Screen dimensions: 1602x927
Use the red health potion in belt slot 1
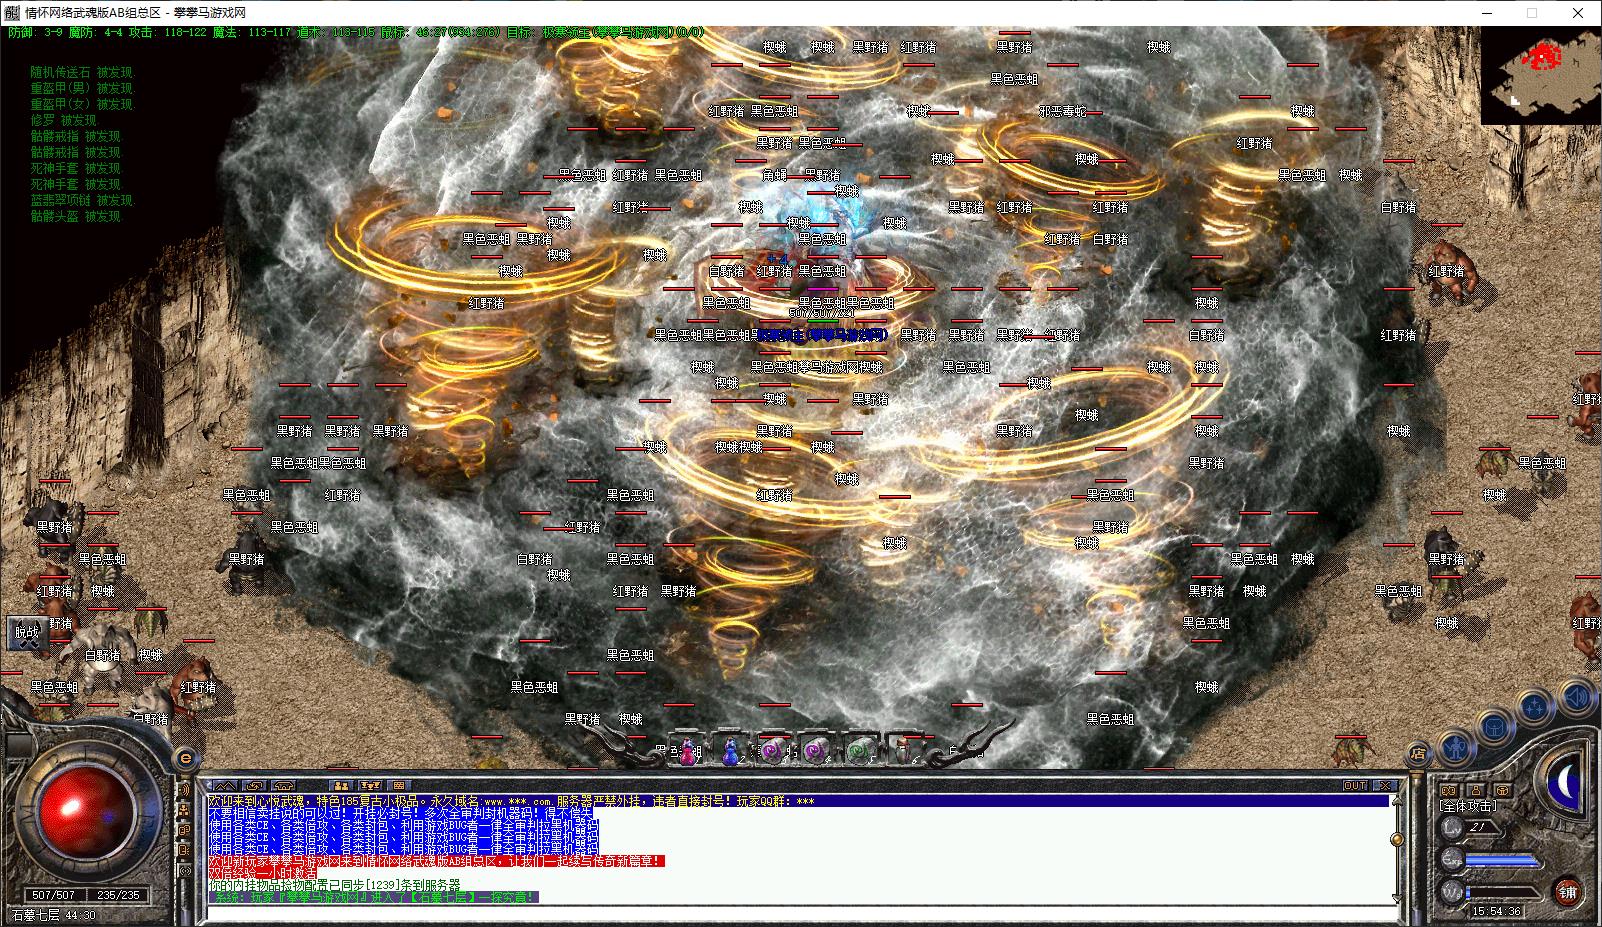pos(689,752)
